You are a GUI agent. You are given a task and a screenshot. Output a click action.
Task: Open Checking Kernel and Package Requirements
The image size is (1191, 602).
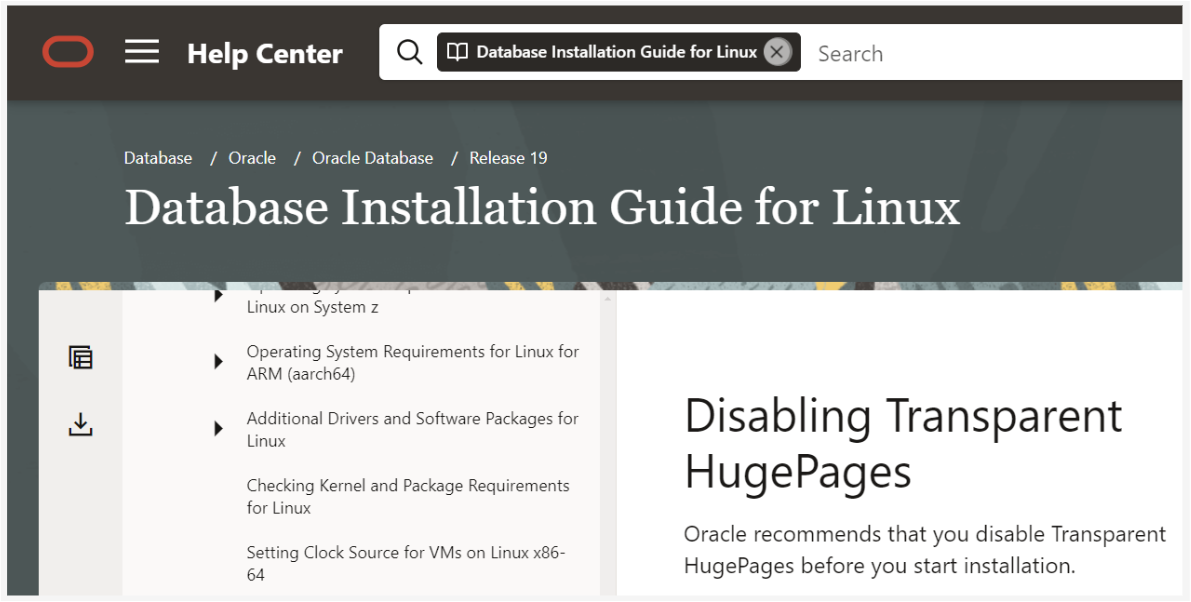click(x=408, y=496)
